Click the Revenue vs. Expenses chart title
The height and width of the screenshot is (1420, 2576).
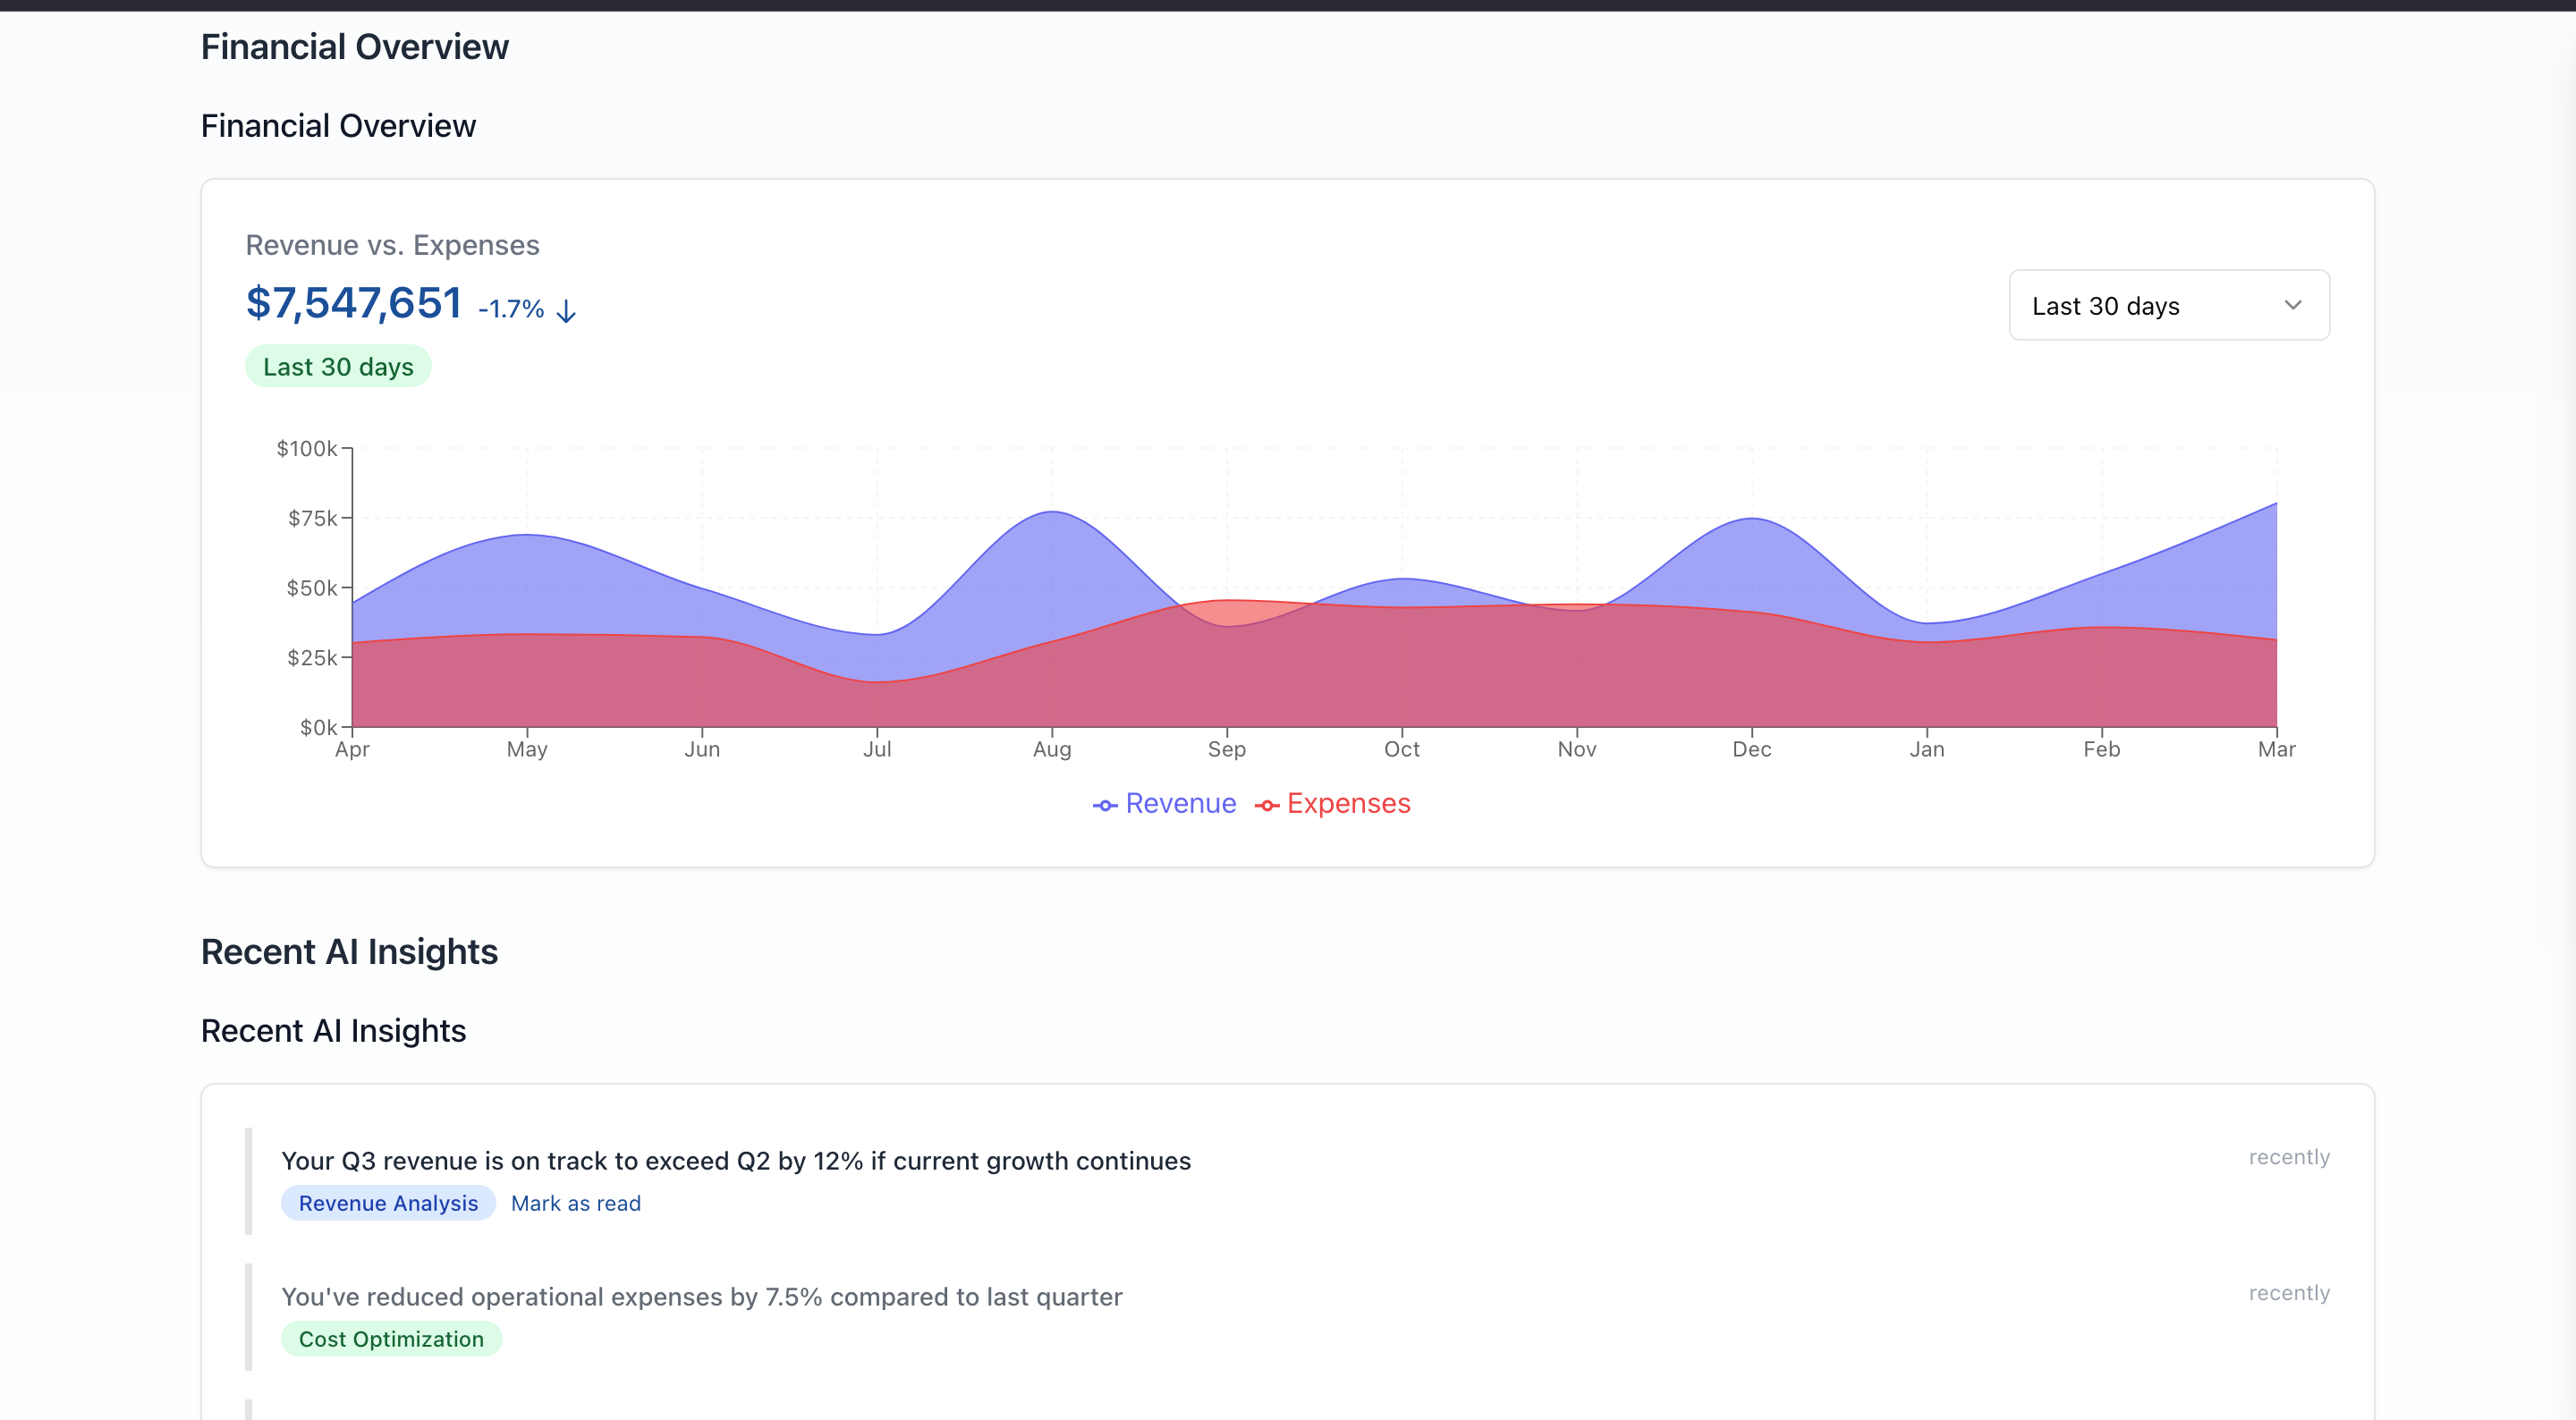[x=392, y=245]
